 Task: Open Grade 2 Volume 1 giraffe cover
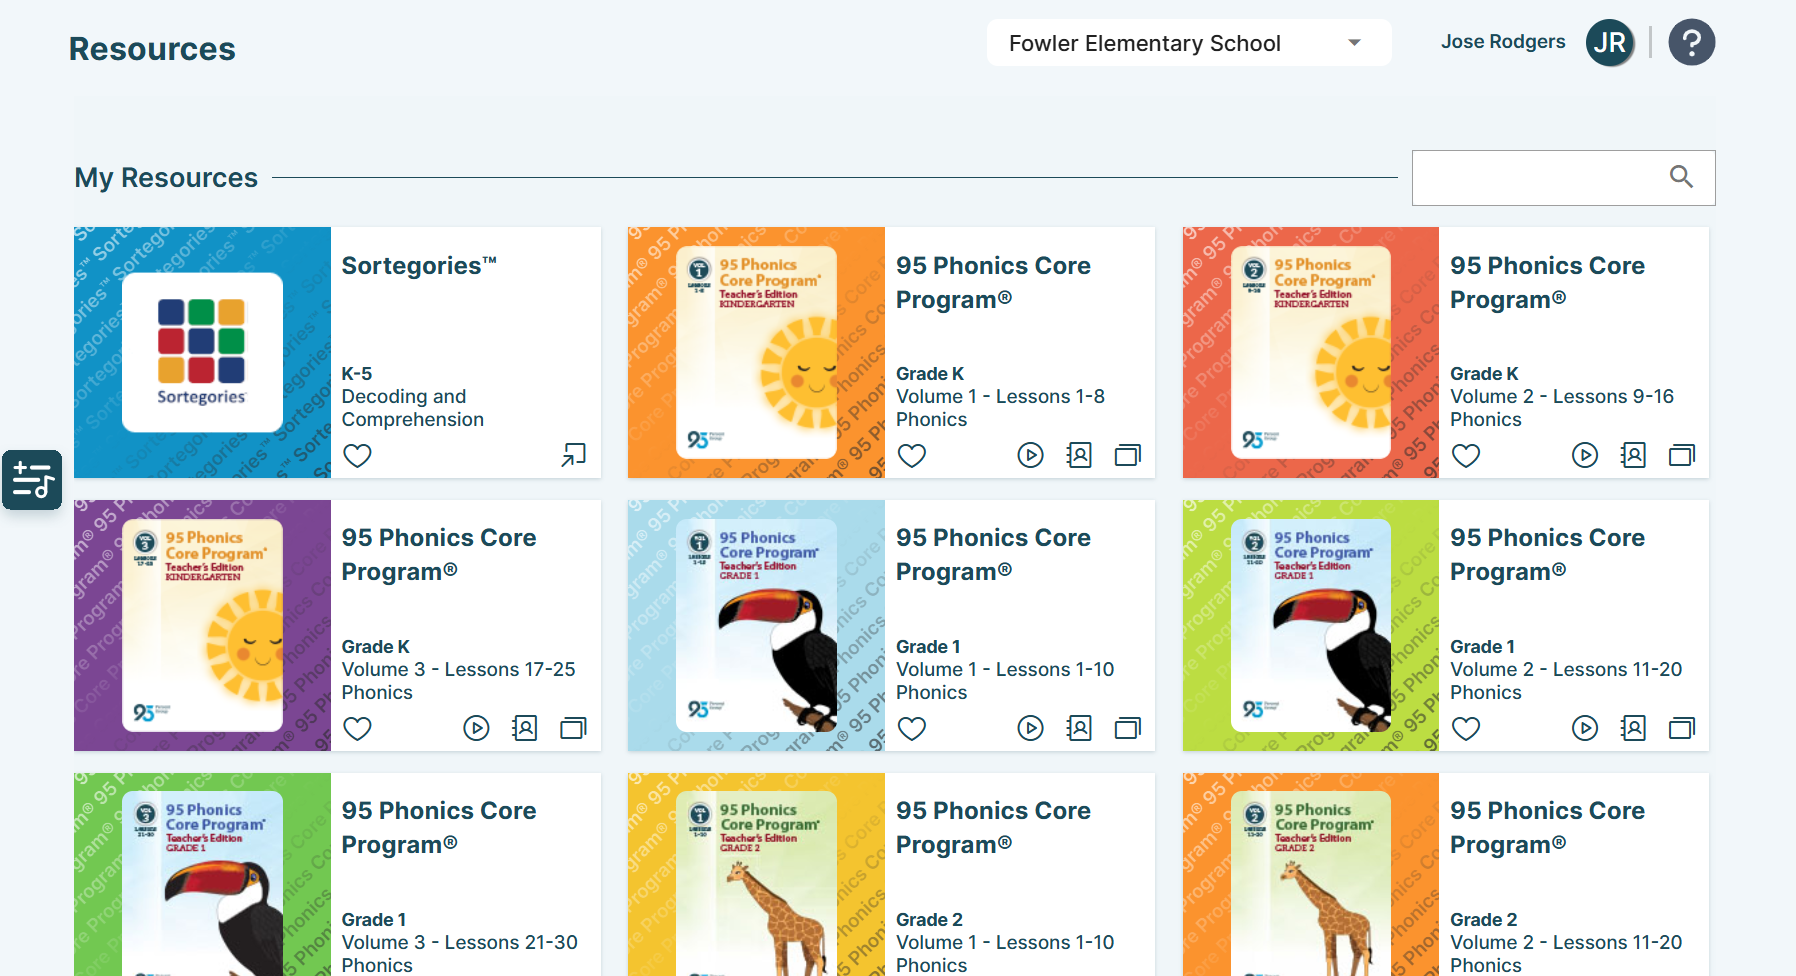pyautogui.click(x=756, y=874)
